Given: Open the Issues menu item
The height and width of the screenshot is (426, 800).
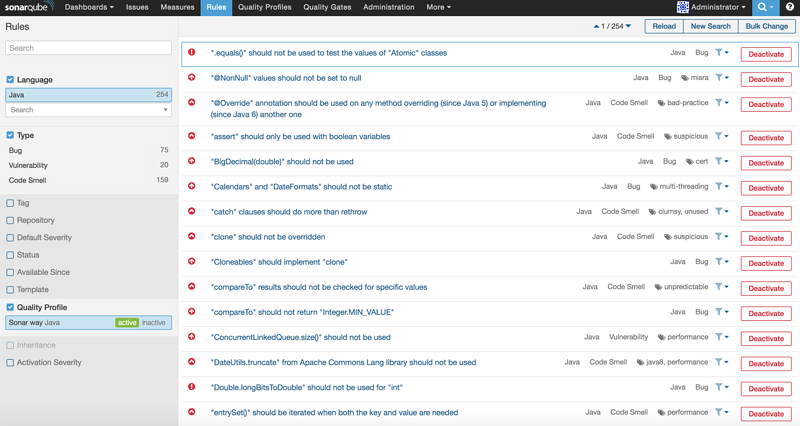Looking at the screenshot, I should (137, 7).
